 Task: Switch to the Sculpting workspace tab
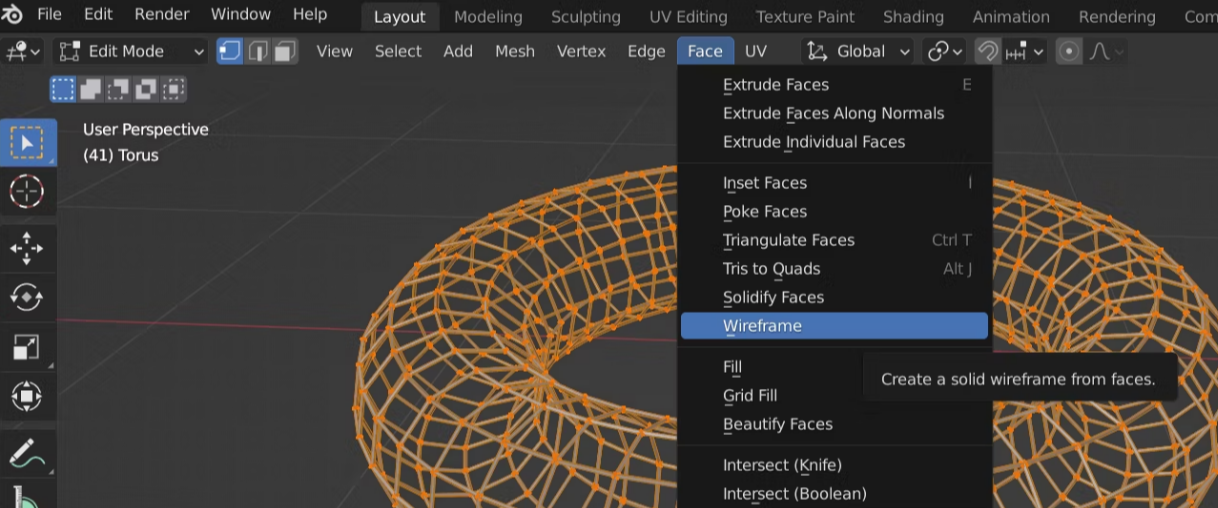point(586,17)
